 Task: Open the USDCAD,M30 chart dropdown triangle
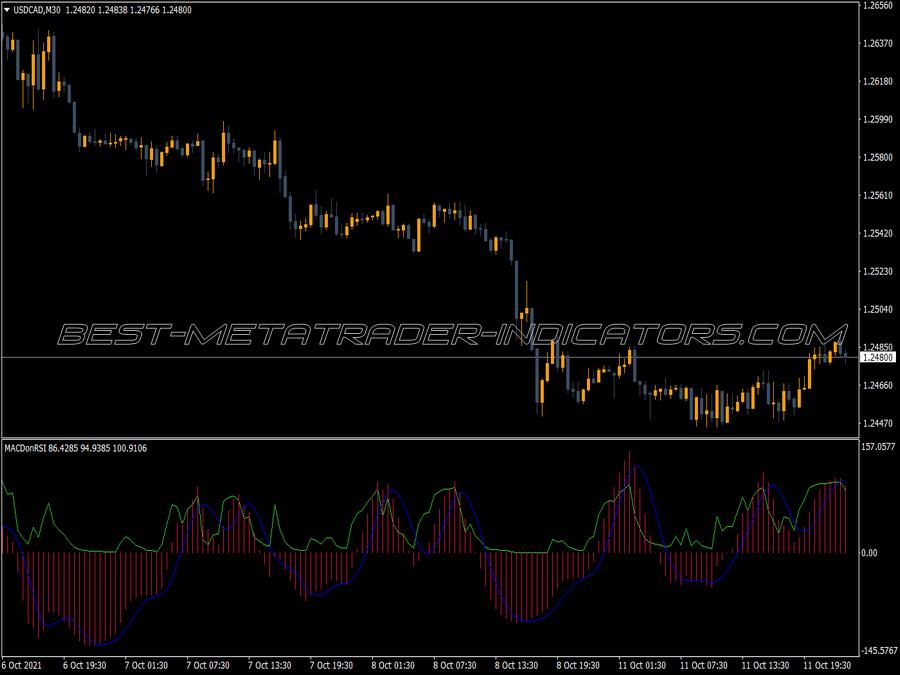(7, 10)
